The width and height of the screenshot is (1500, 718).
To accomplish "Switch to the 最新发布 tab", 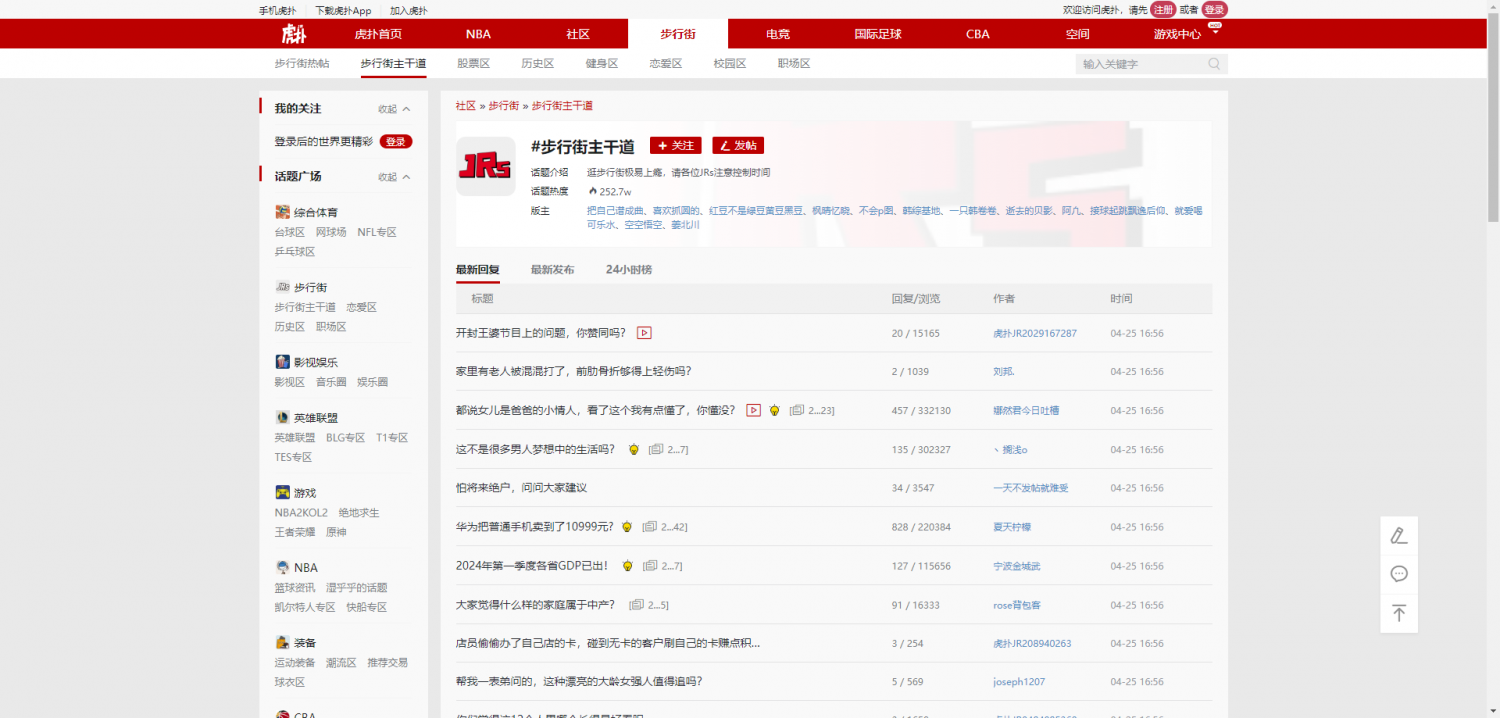I will coord(552,270).
